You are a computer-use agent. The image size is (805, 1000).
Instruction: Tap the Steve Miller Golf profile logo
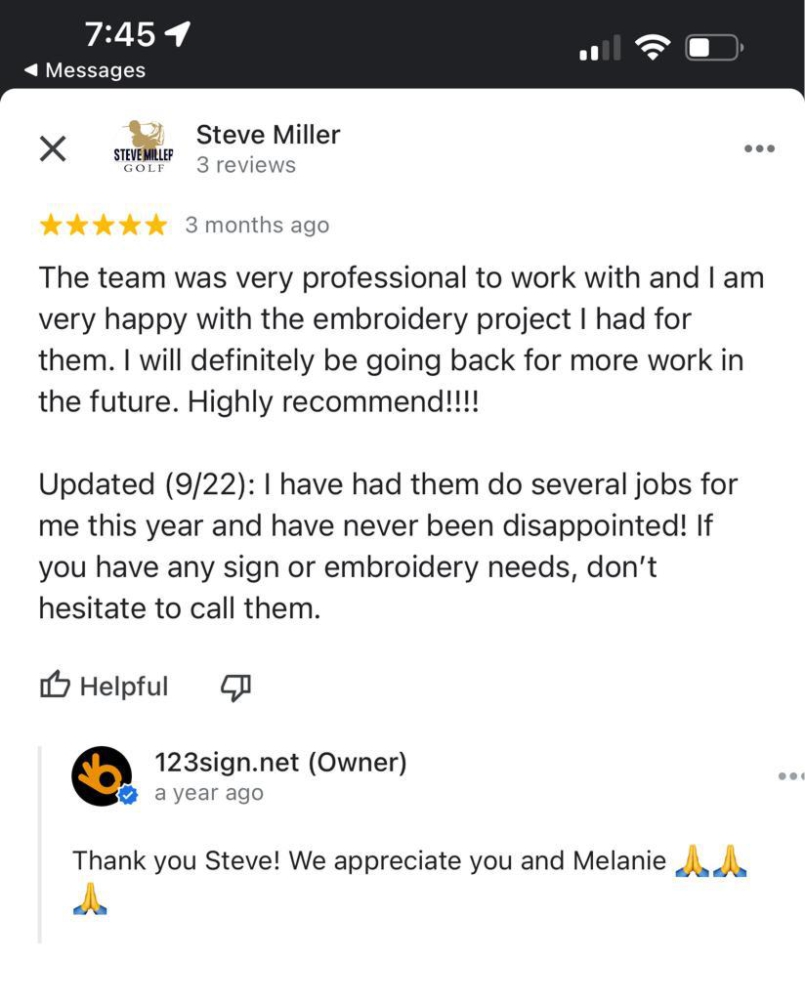point(141,148)
